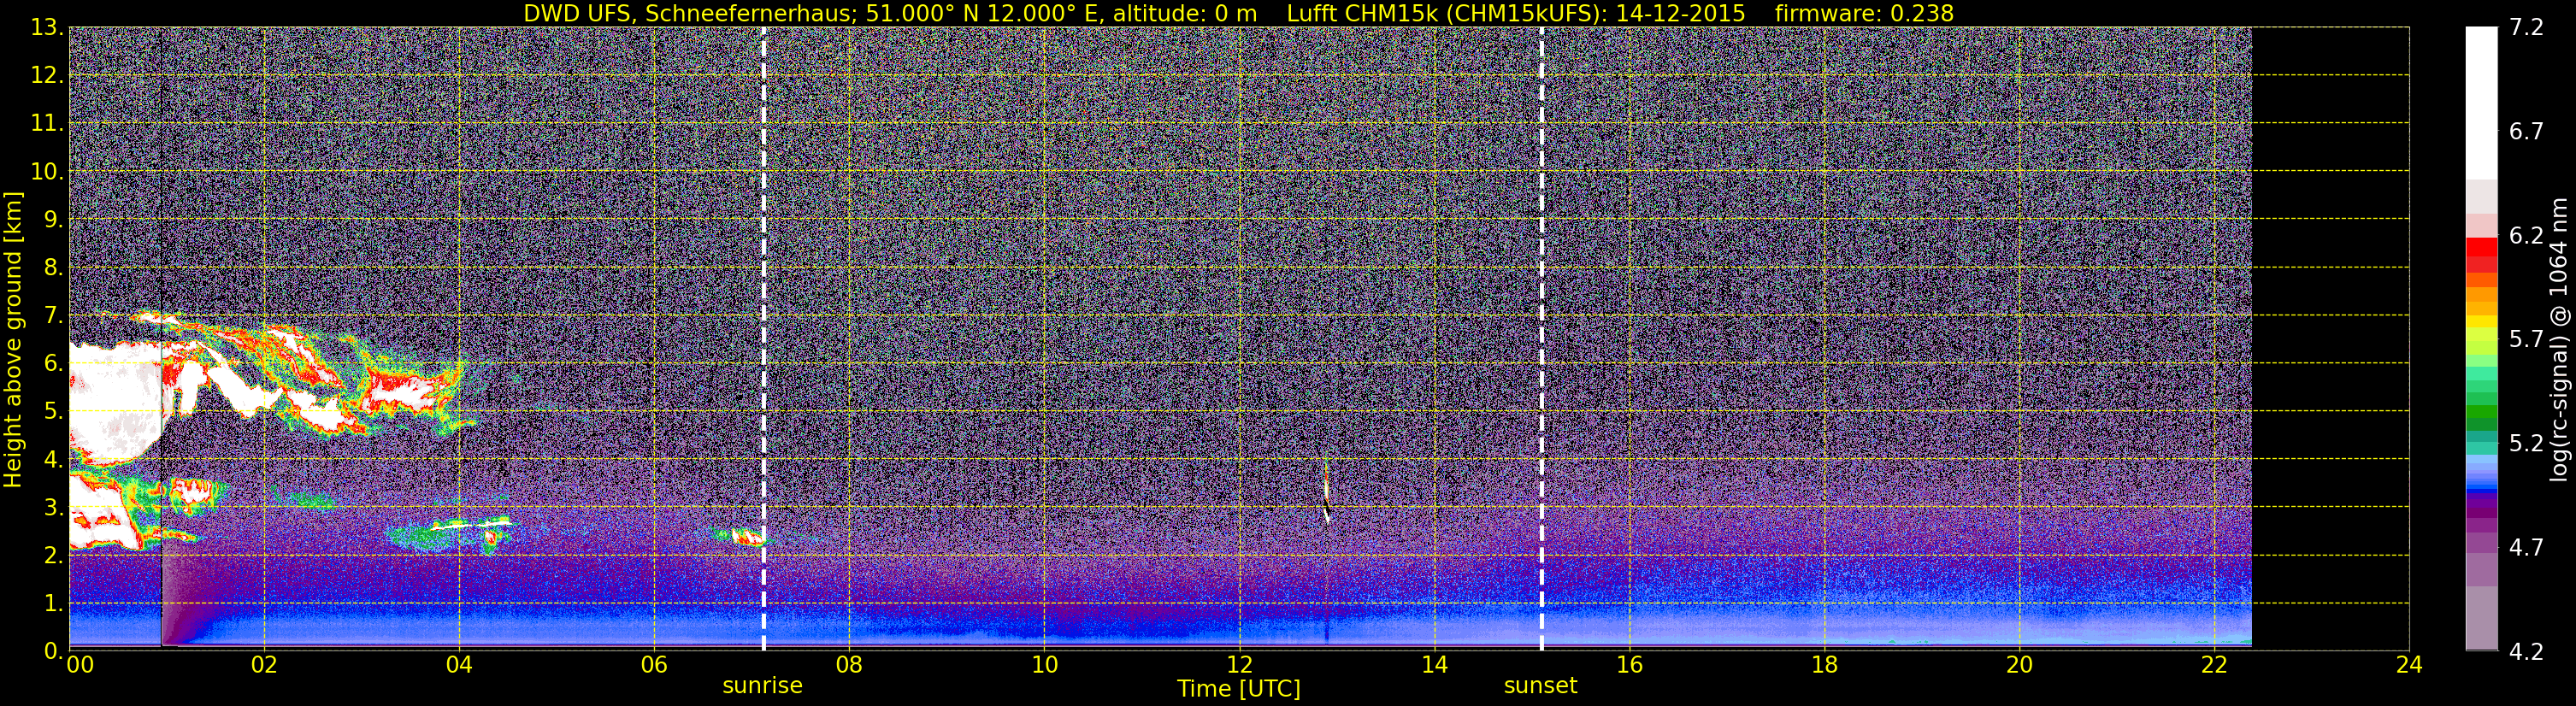
Task: Click the y-axis tick label '5.'
Action: [53, 411]
